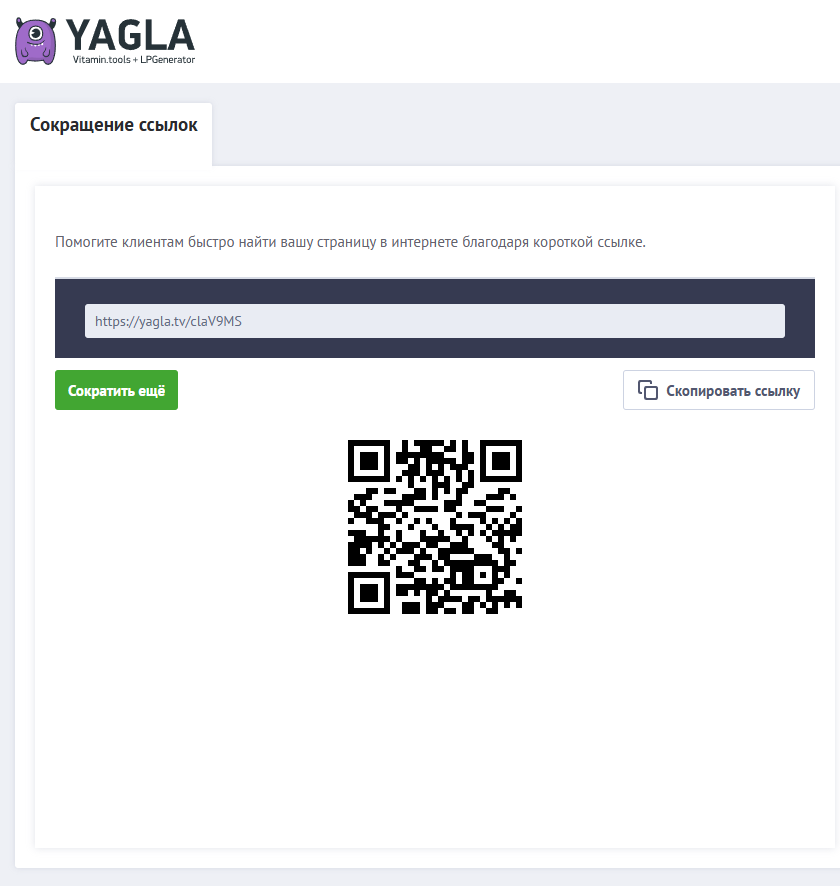The width and height of the screenshot is (840, 886).
Task: Click the YAGLA wordmark logo text
Action: point(130,35)
